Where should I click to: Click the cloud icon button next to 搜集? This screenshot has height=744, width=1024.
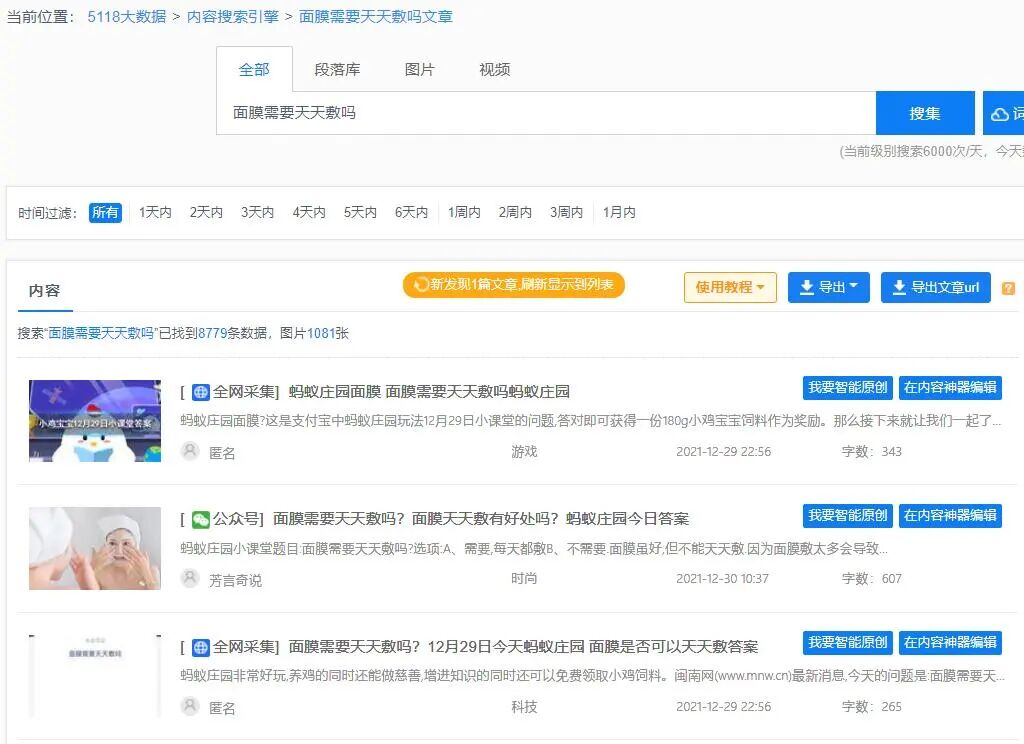[x=1004, y=113]
